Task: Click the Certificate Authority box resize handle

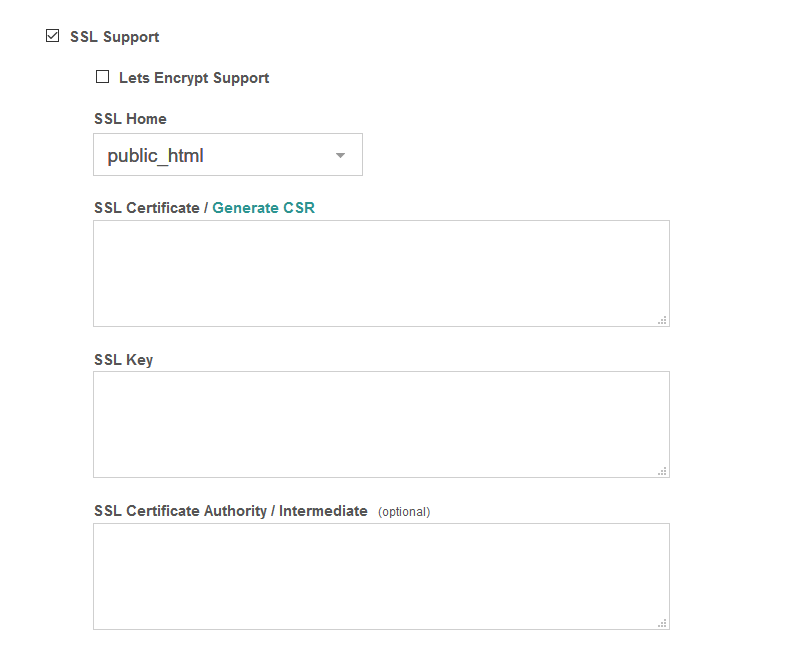Action: click(x=662, y=623)
